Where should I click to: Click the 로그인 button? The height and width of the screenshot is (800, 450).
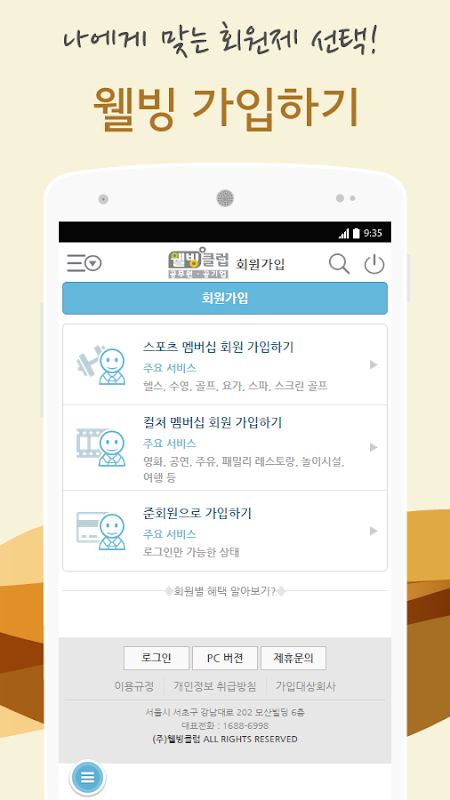pyautogui.click(x=156, y=658)
